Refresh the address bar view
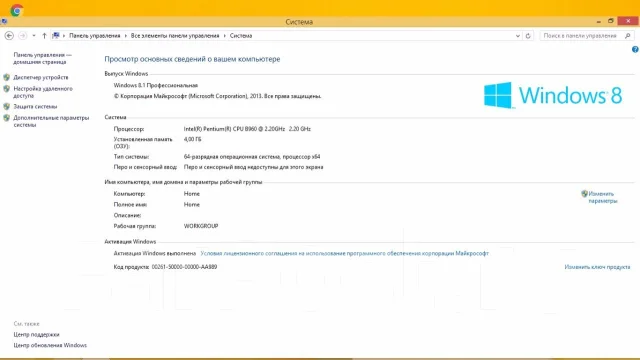This screenshot has height=360, width=640. pos(528,36)
